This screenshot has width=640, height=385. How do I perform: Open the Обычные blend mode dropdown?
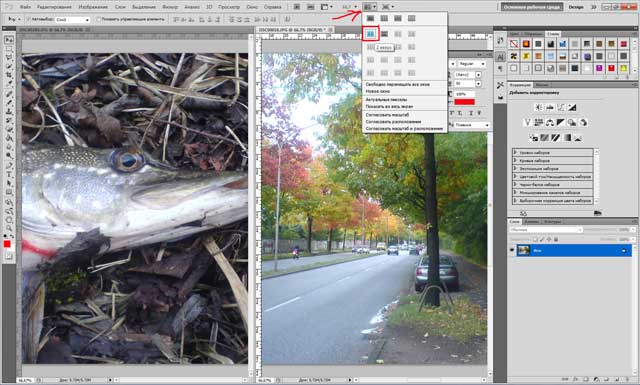point(546,230)
